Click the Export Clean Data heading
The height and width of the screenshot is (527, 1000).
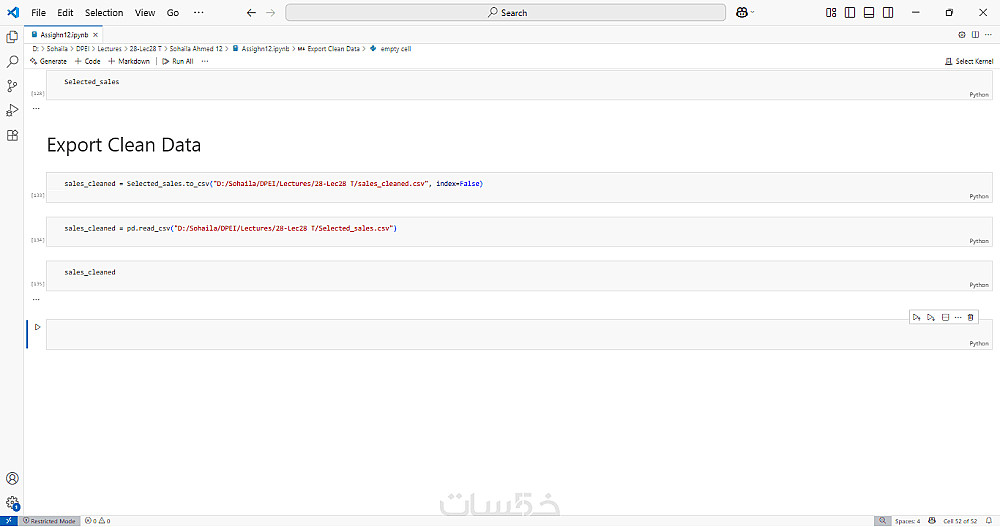click(124, 145)
